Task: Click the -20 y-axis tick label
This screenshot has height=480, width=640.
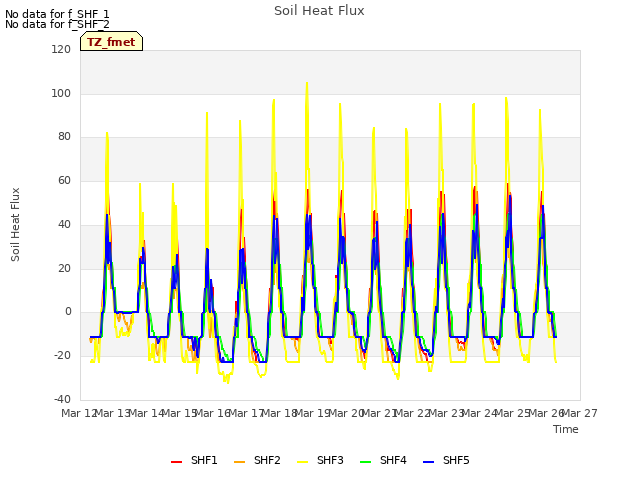Action: pyautogui.click(x=62, y=356)
